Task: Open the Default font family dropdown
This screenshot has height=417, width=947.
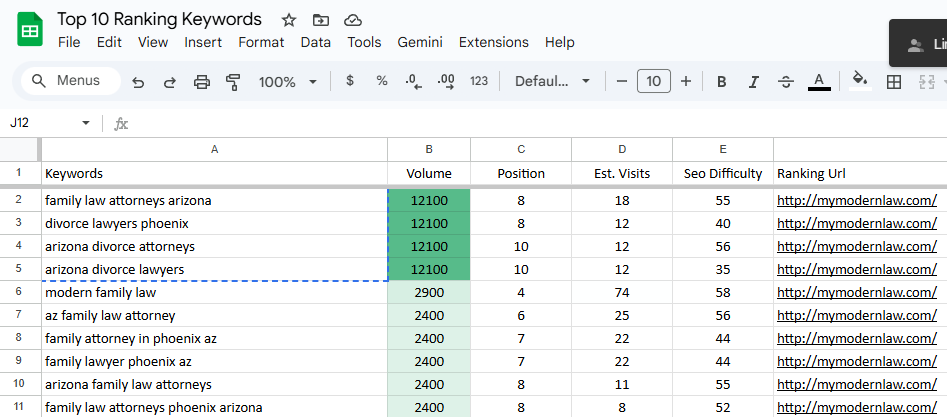Action: (552, 81)
